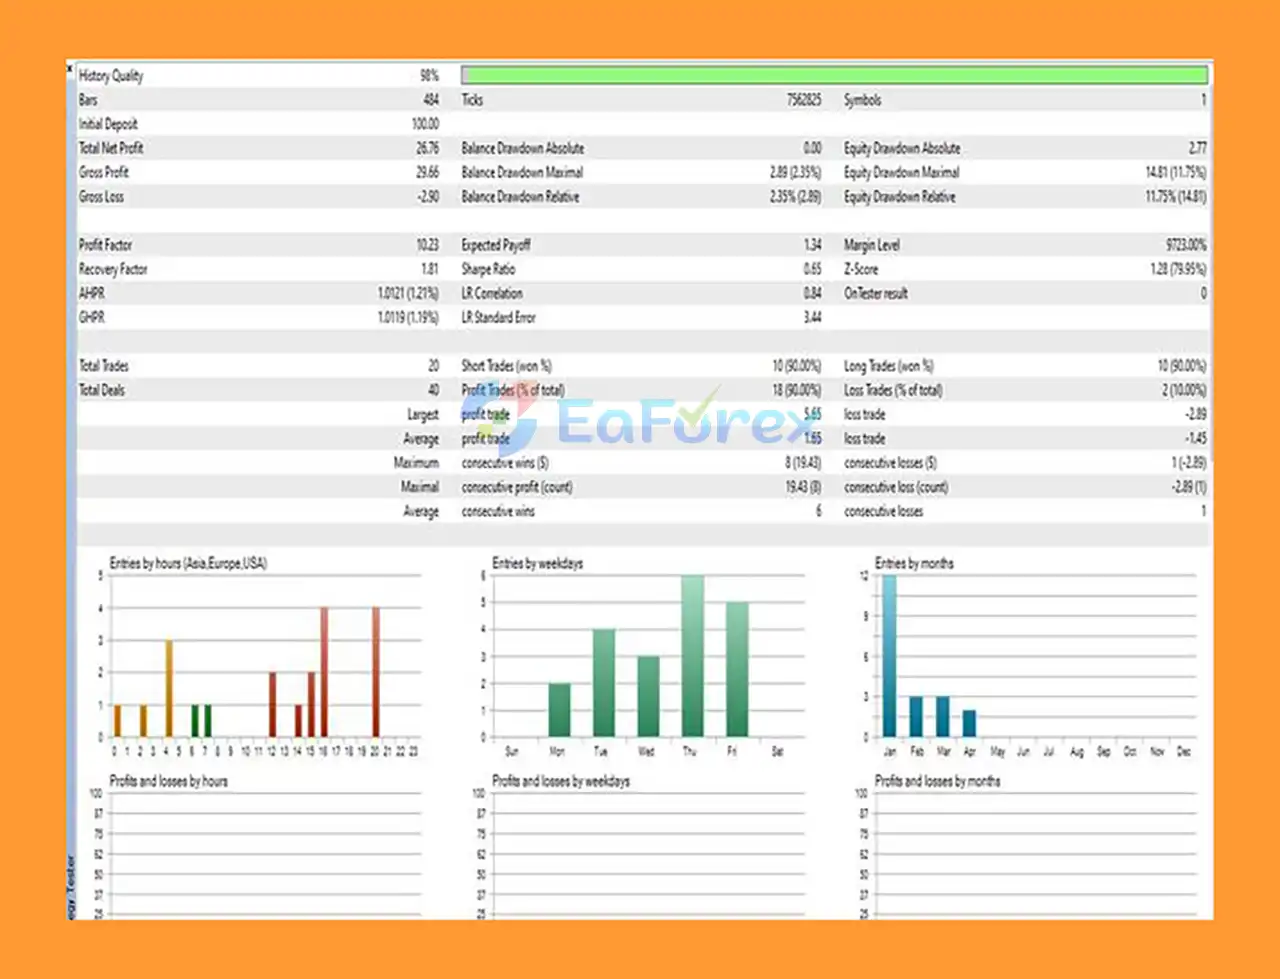The width and height of the screenshot is (1280, 979).
Task: Select the Ticks count 7562825
Action: coord(803,100)
